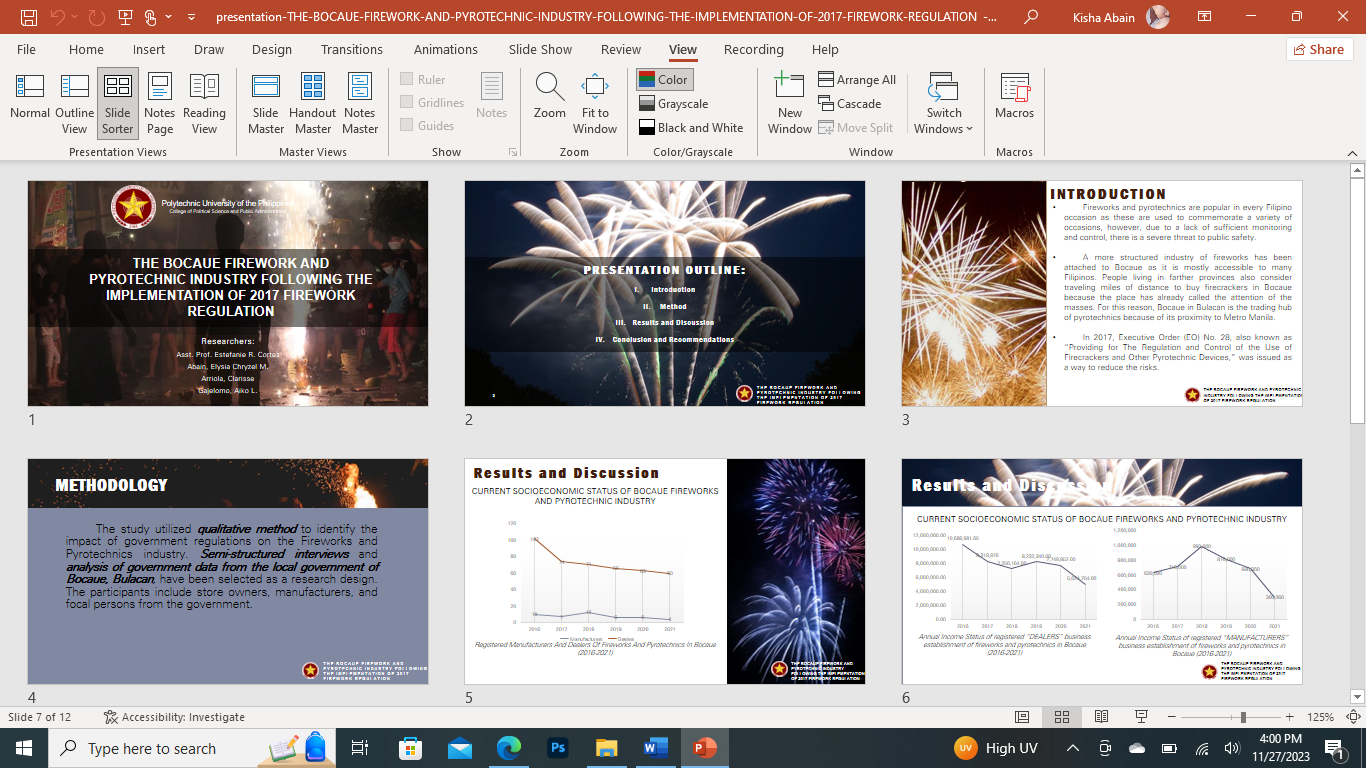Switch to Reading View
The width and height of the screenshot is (1366, 768).
coord(204,102)
